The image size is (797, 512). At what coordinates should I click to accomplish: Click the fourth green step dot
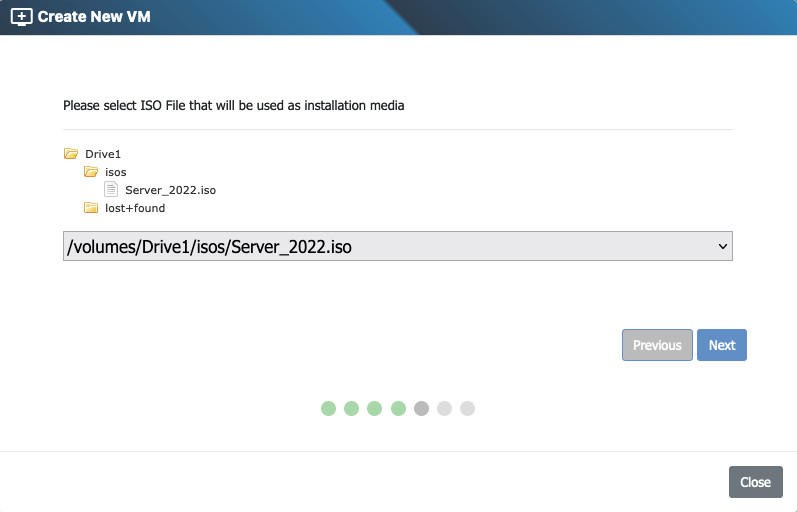coord(398,408)
